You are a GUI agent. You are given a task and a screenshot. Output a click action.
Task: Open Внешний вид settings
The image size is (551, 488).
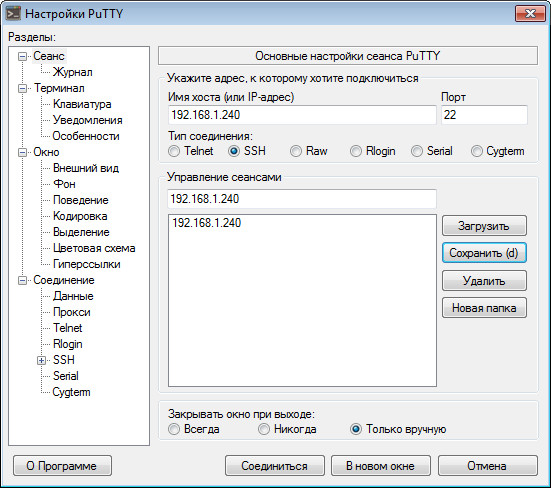click(86, 168)
